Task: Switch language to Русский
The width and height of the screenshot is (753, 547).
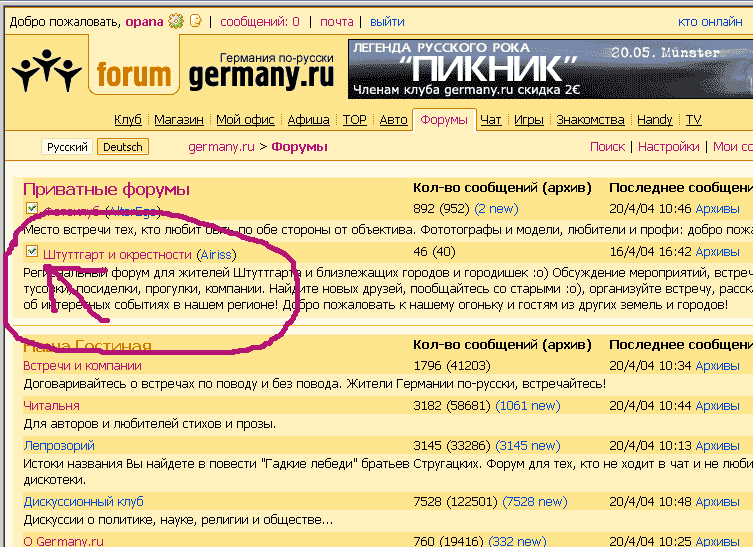Action: (x=67, y=147)
